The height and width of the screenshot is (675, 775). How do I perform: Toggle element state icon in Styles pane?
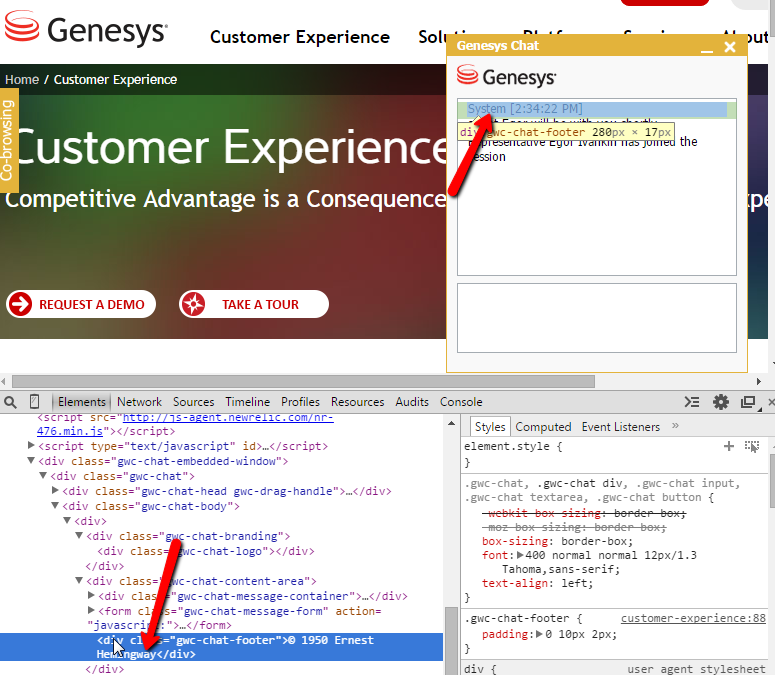click(x=752, y=446)
